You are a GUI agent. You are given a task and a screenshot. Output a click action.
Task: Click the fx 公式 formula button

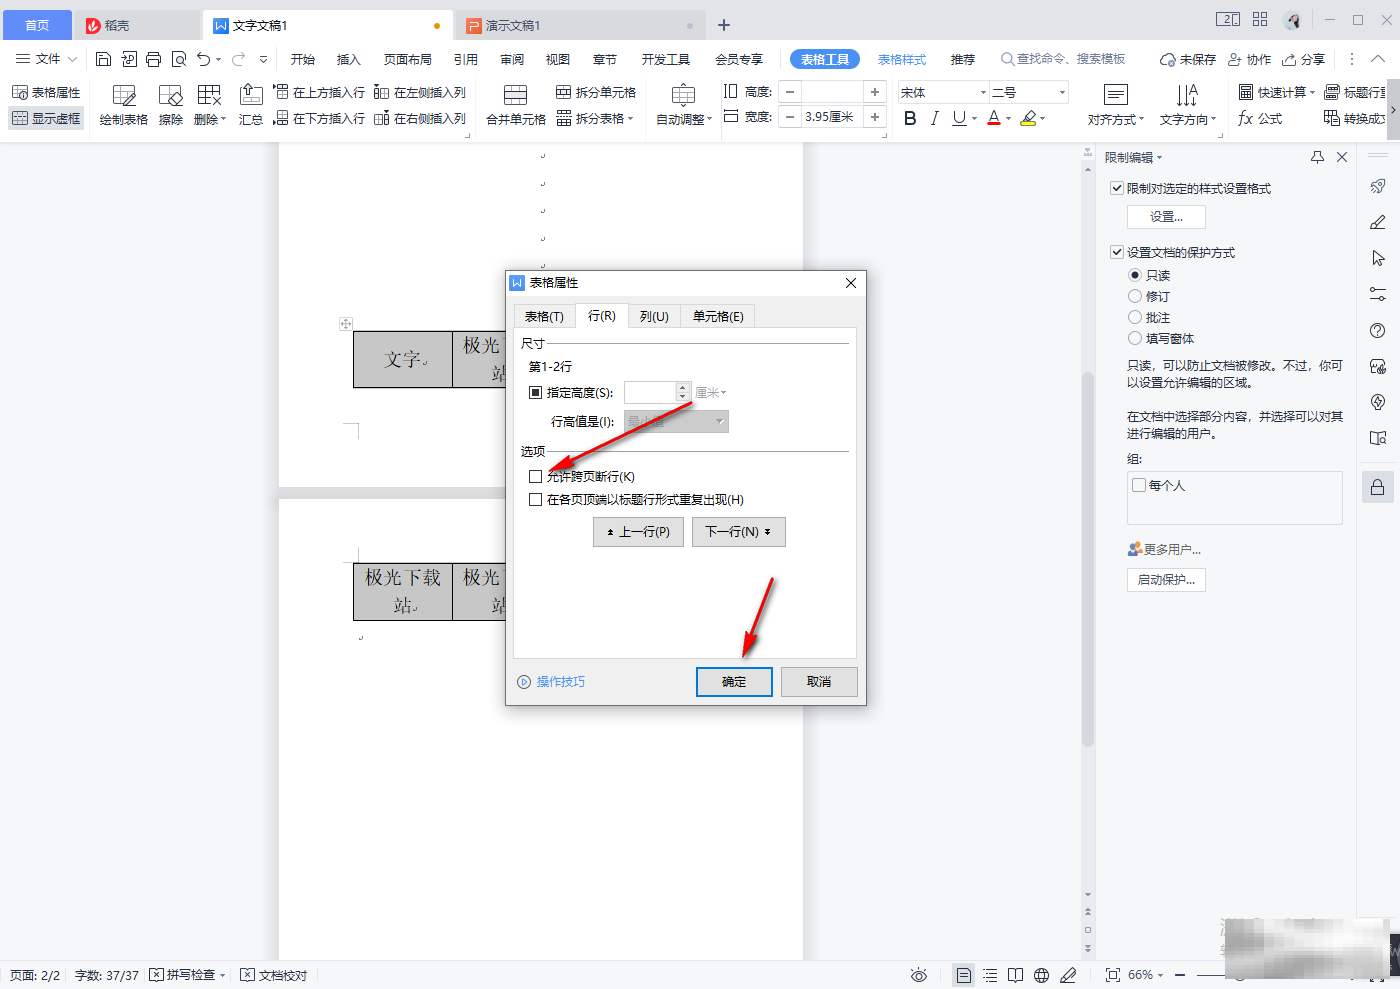[1260, 118]
